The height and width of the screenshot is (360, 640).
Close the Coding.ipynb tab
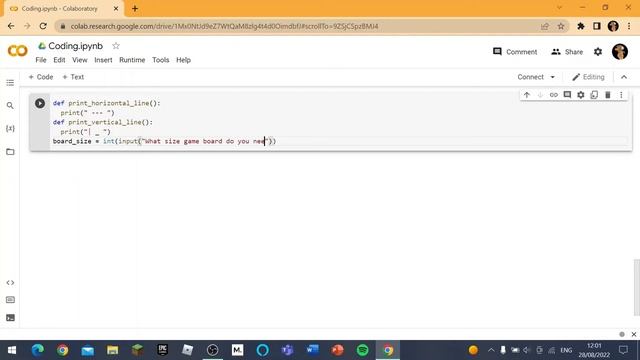[116, 9]
